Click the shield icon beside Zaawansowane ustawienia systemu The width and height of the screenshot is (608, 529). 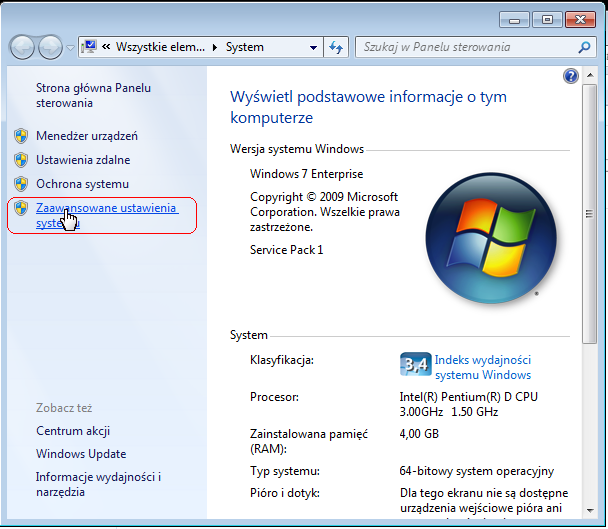[x=21, y=208]
